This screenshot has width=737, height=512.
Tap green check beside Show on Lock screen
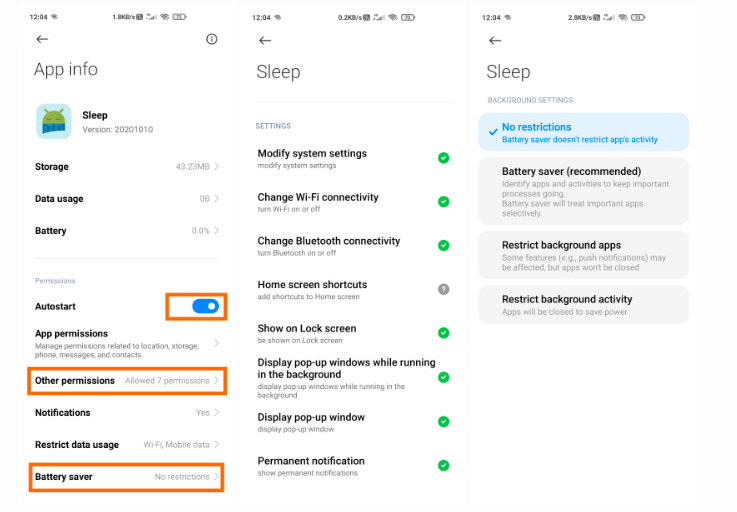[x=443, y=333]
